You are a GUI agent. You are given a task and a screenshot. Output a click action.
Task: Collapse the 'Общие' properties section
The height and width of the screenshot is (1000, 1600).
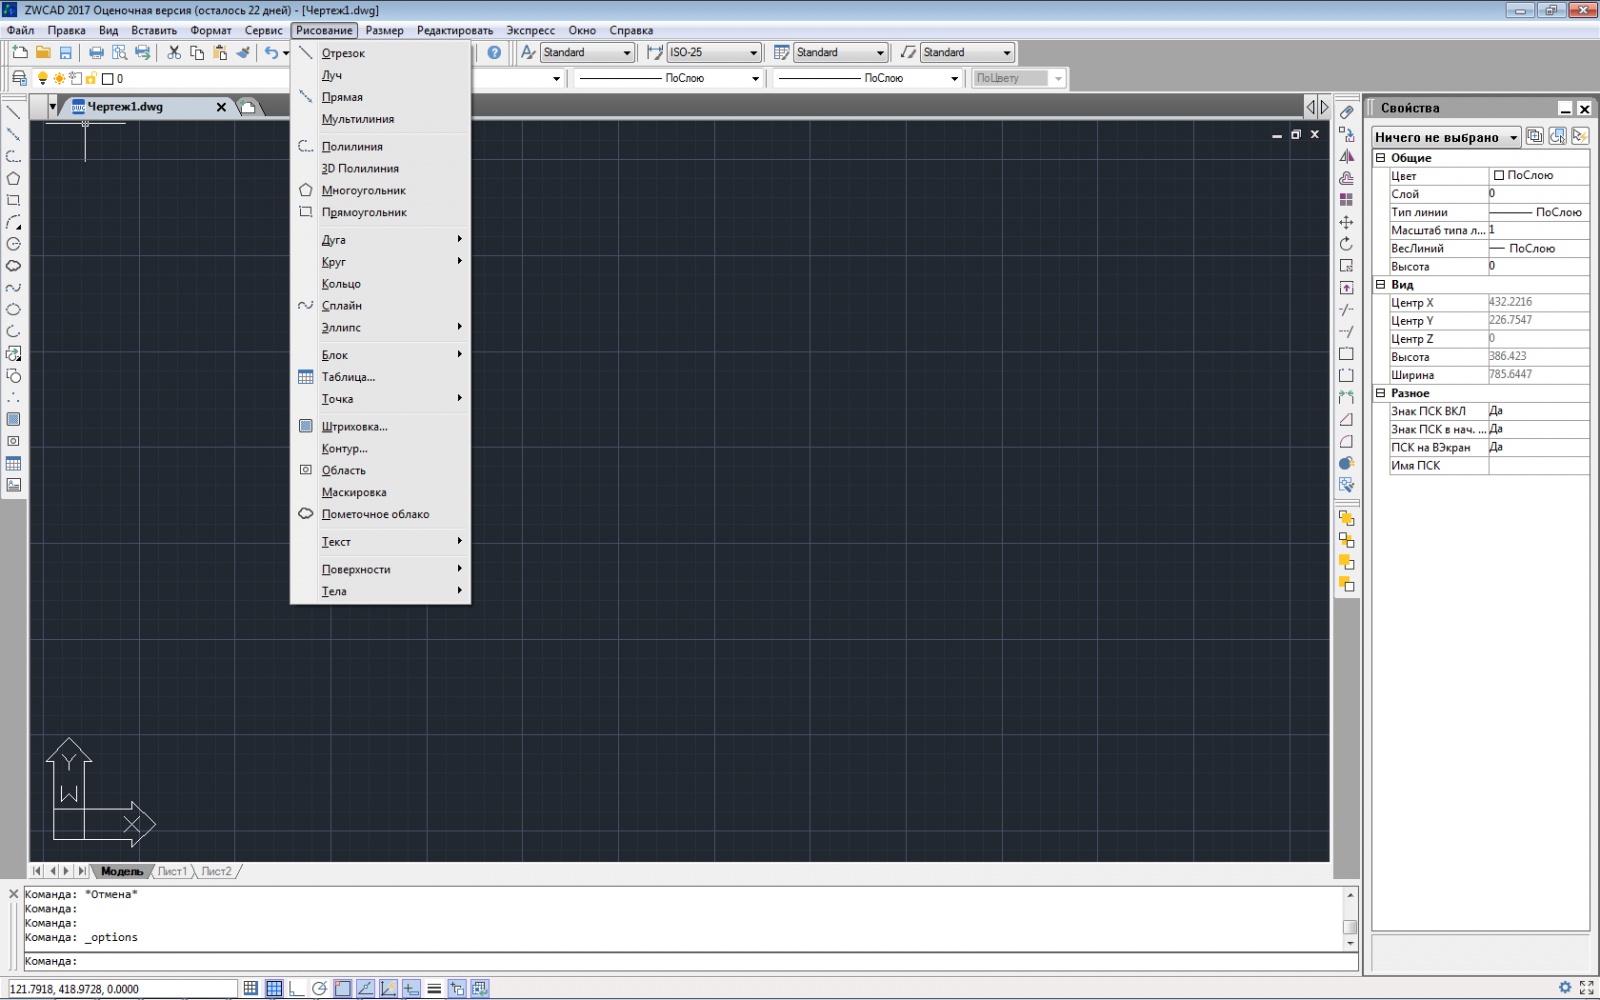click(x=1380, y=158)
